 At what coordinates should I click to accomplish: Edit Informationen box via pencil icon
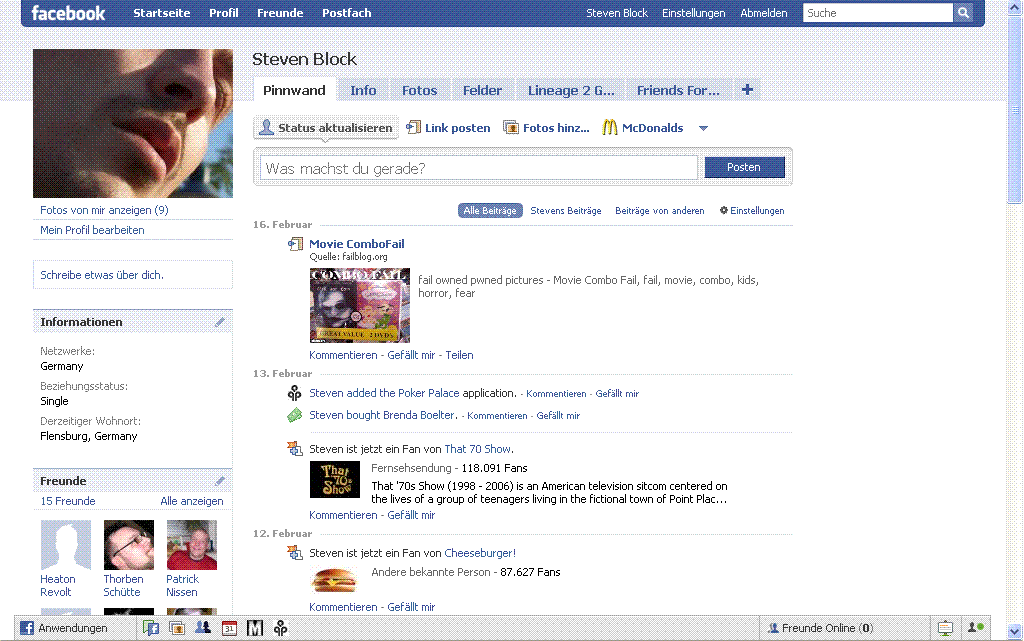(220, 322)
